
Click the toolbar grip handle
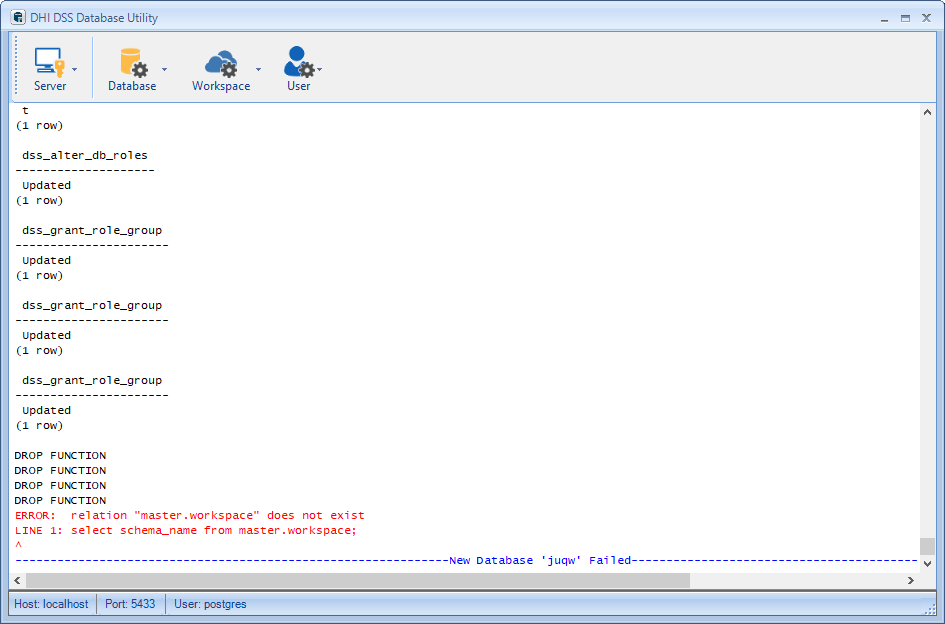[16, 66]
